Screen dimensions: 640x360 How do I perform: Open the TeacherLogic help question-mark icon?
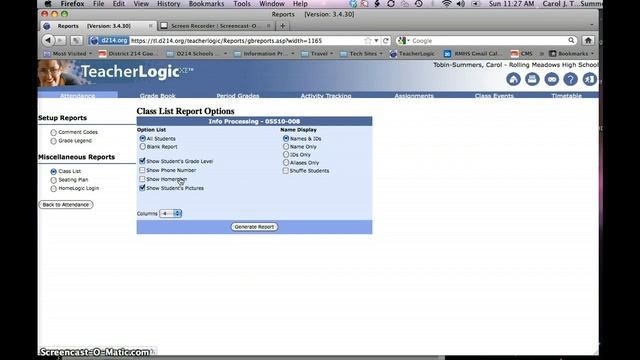571,79
